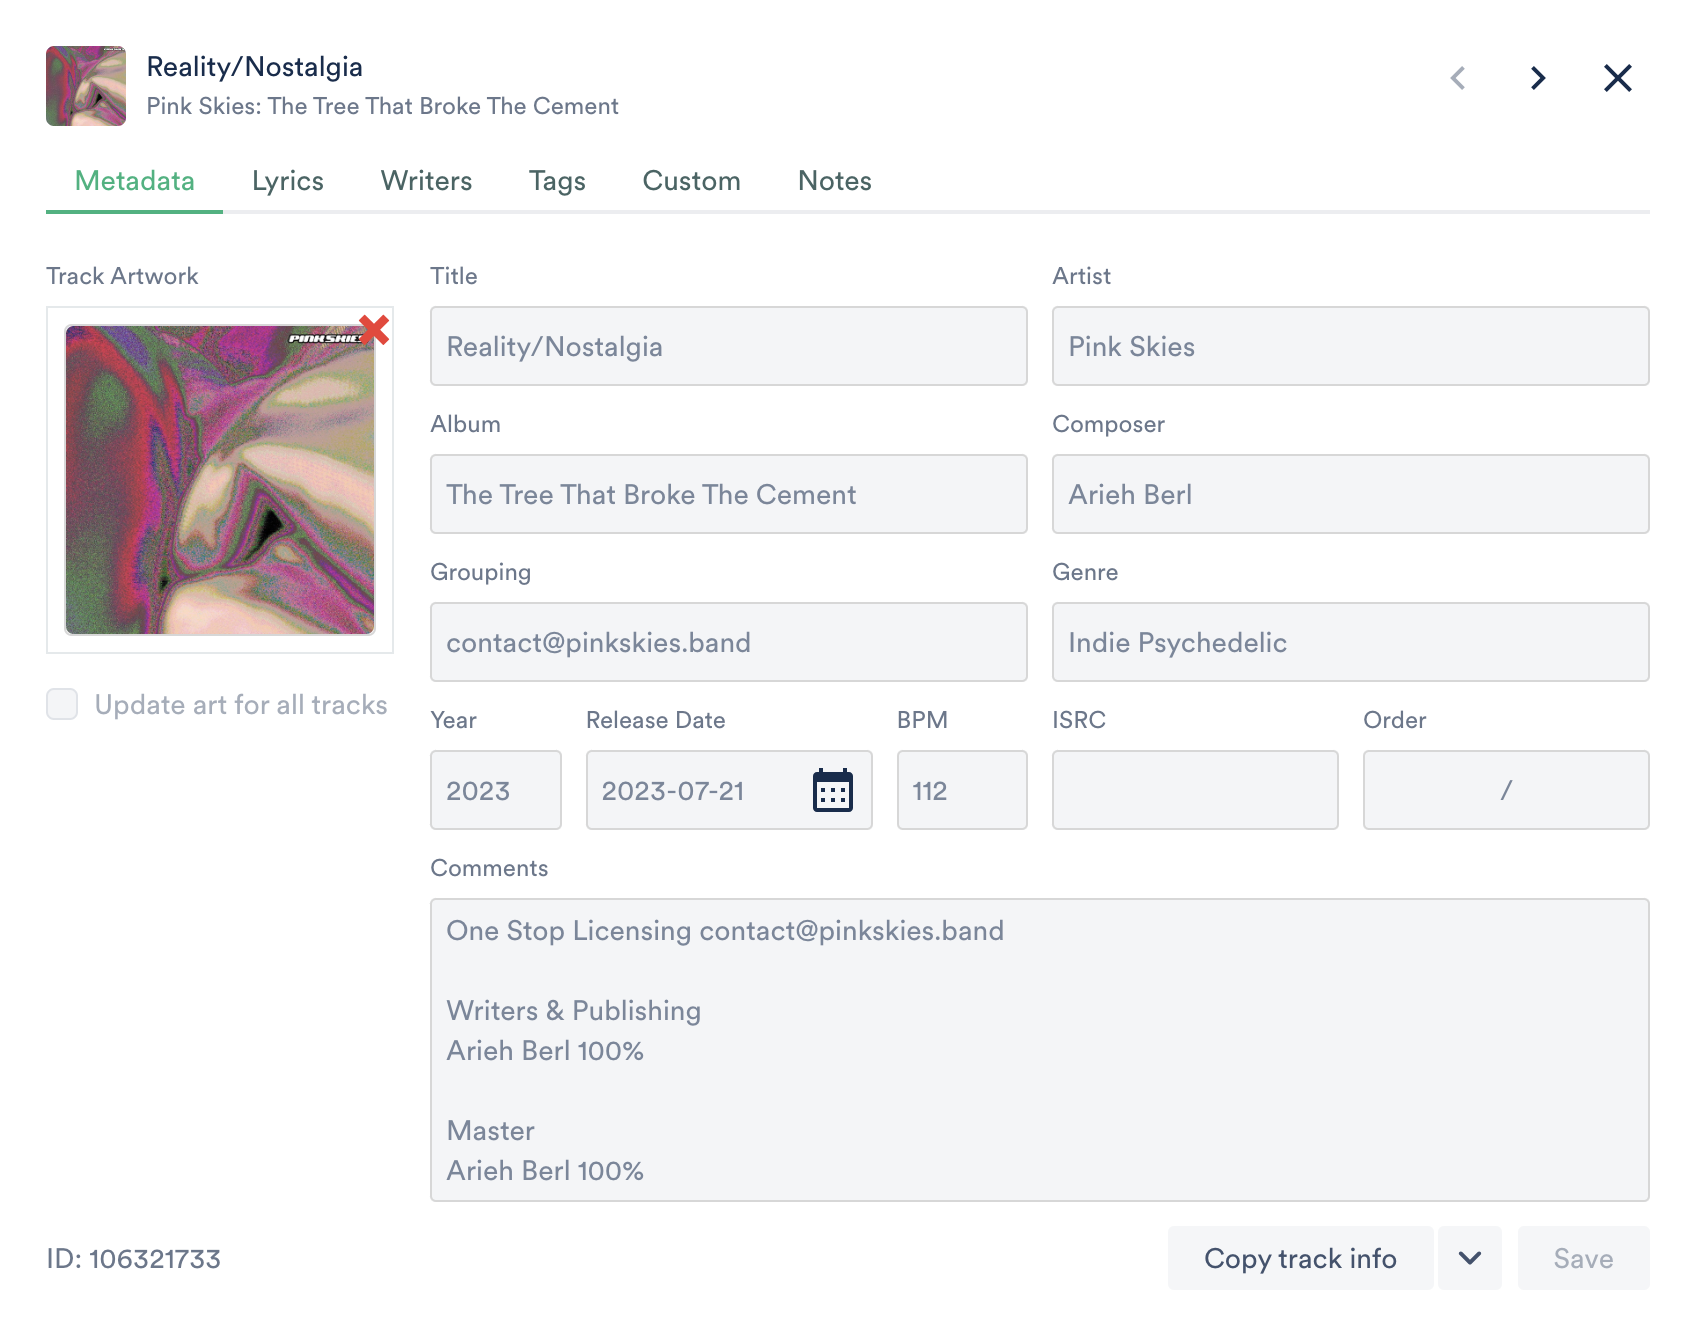This screenshot has height=1336, width=1696.
Task: Click the Save button
Action: click(x=1583, y=1258)
